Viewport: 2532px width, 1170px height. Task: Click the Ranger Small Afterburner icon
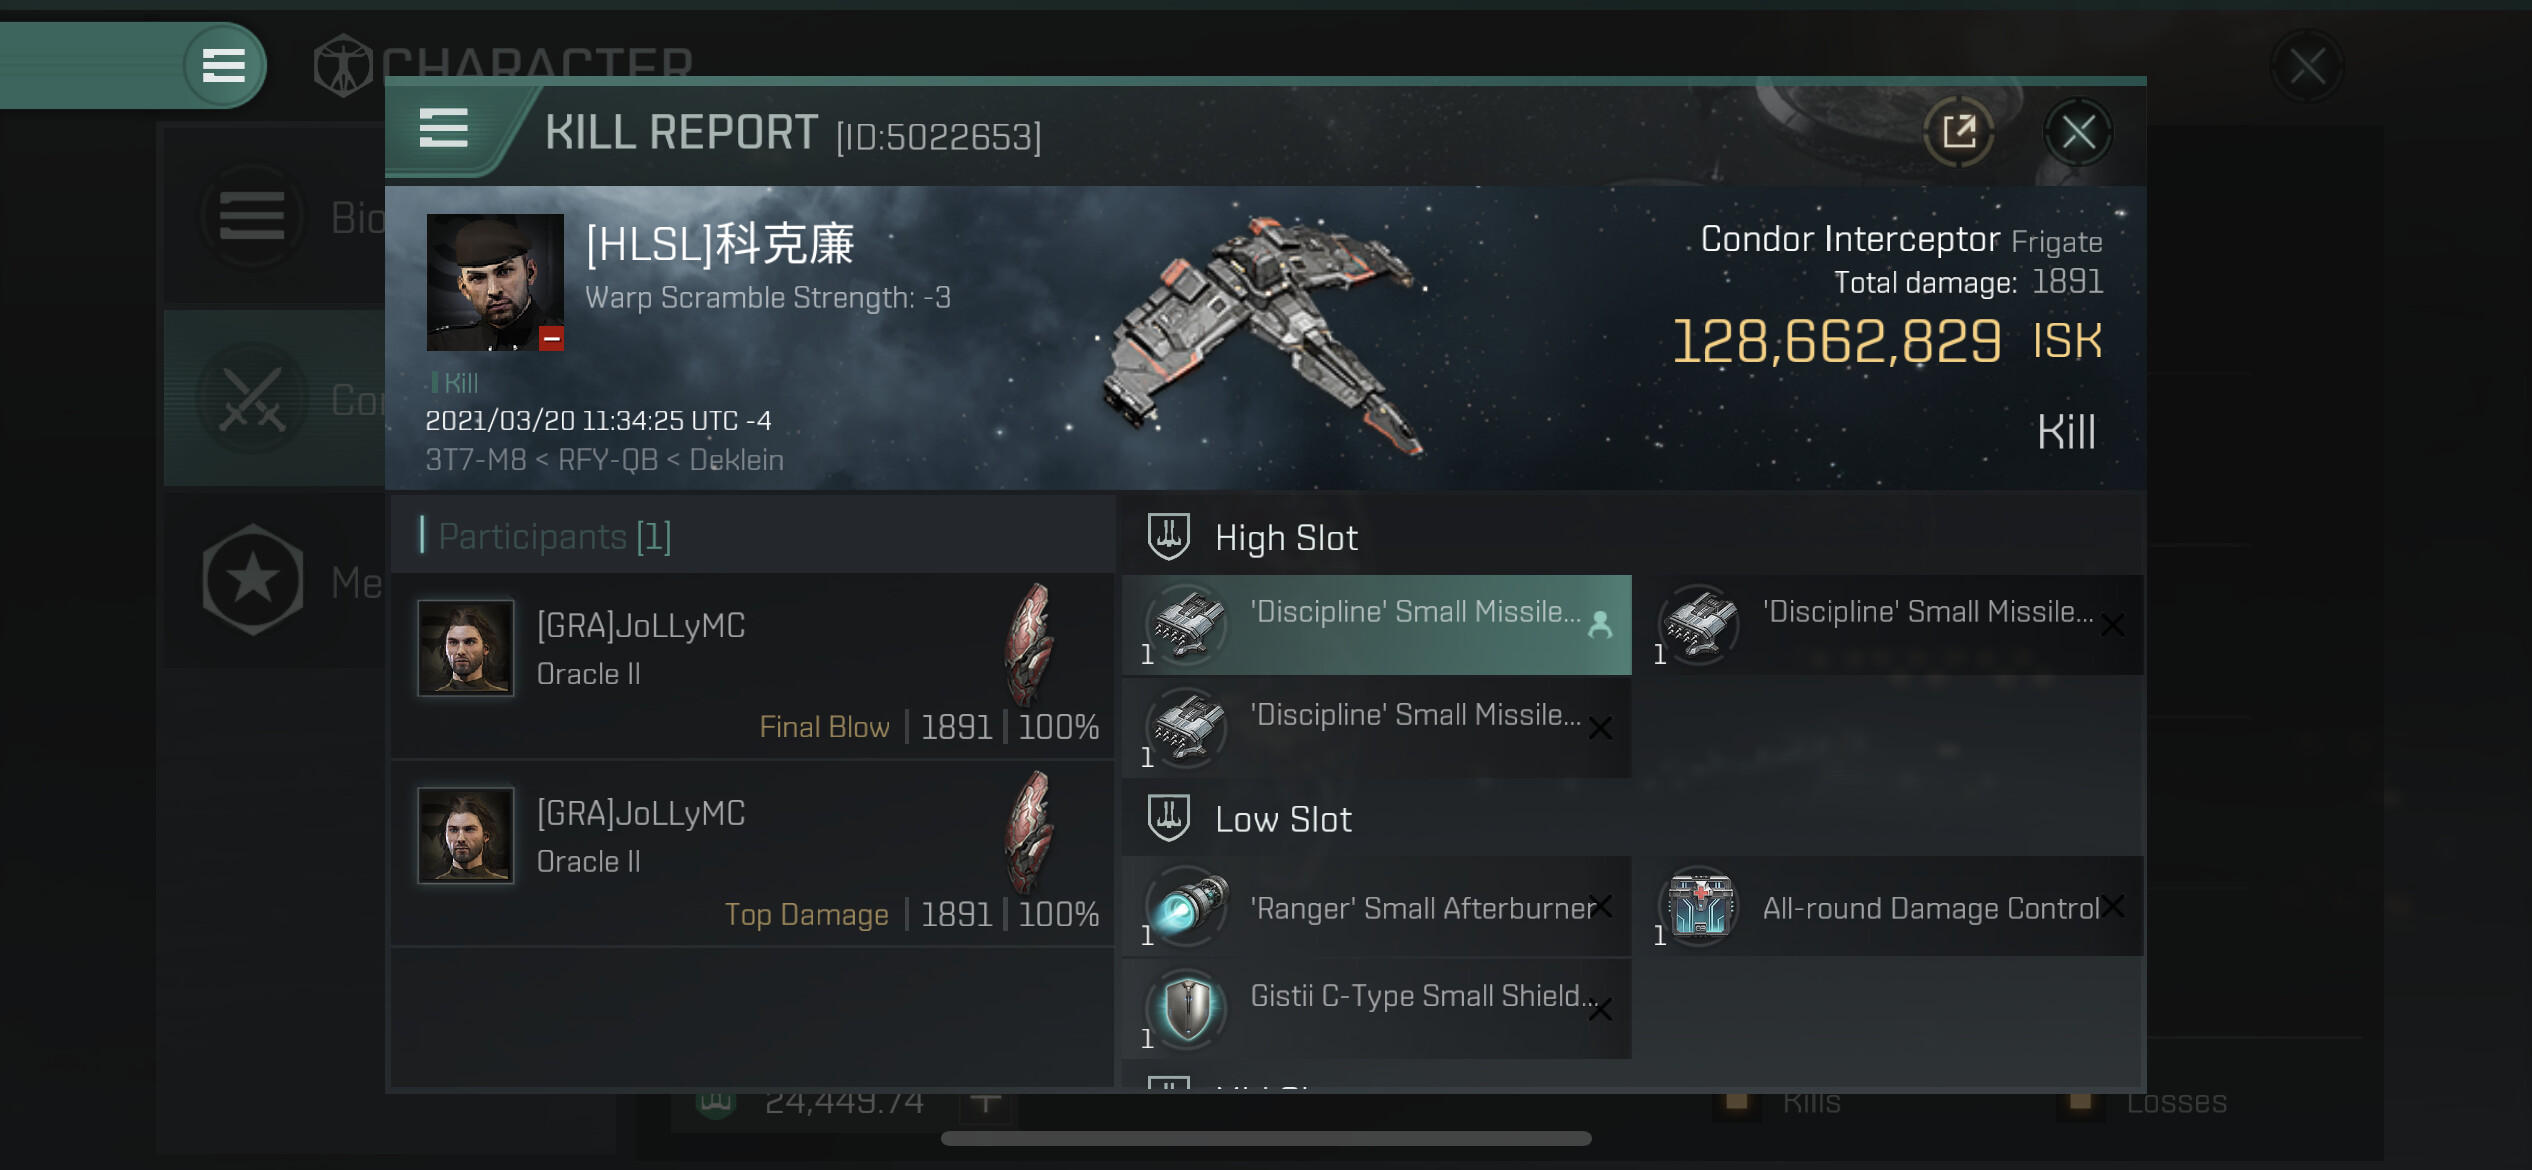(1187, 905)
